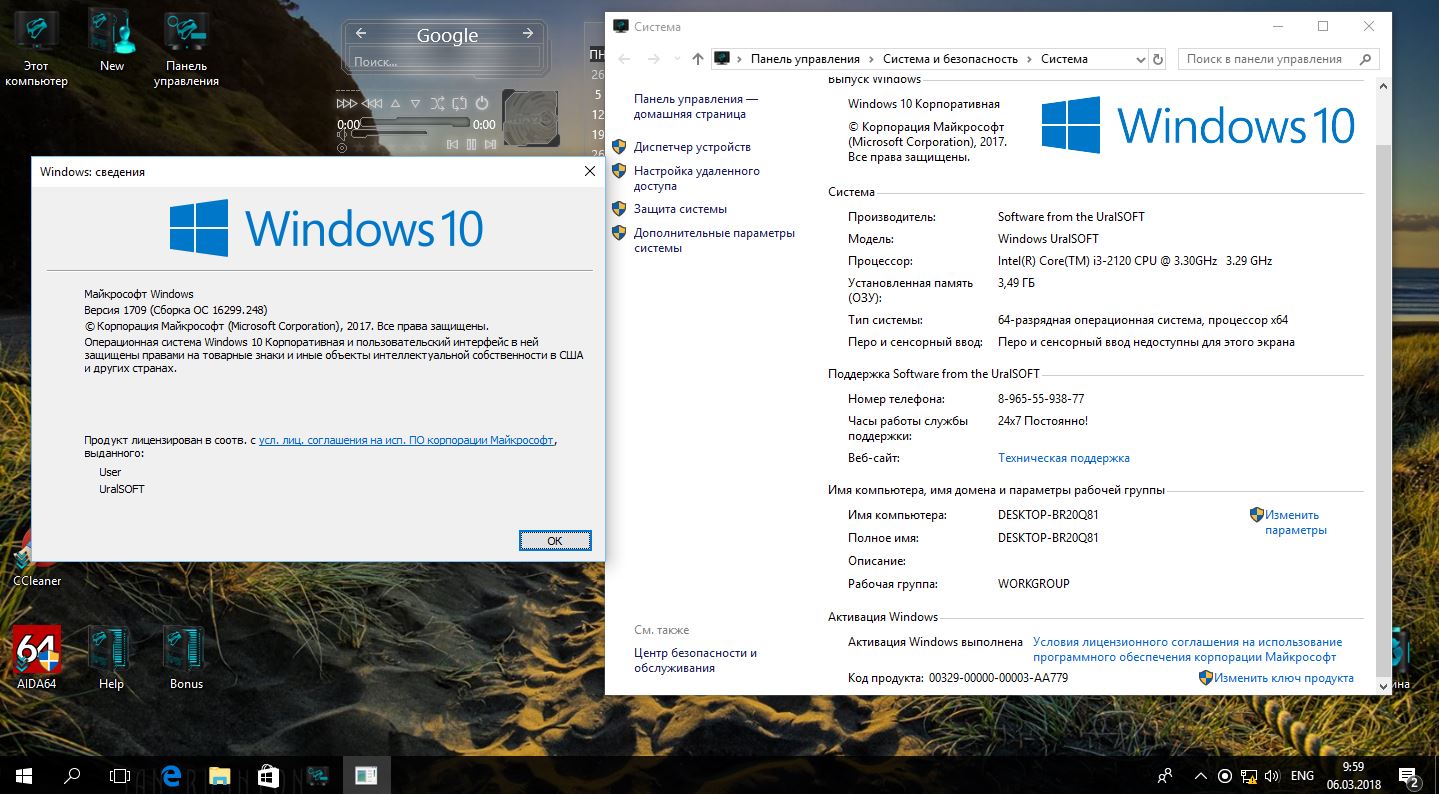Click Изменить ключ продукта
The height and width of the screenshot is (794, 1439).
click(x=1284, y=678)
